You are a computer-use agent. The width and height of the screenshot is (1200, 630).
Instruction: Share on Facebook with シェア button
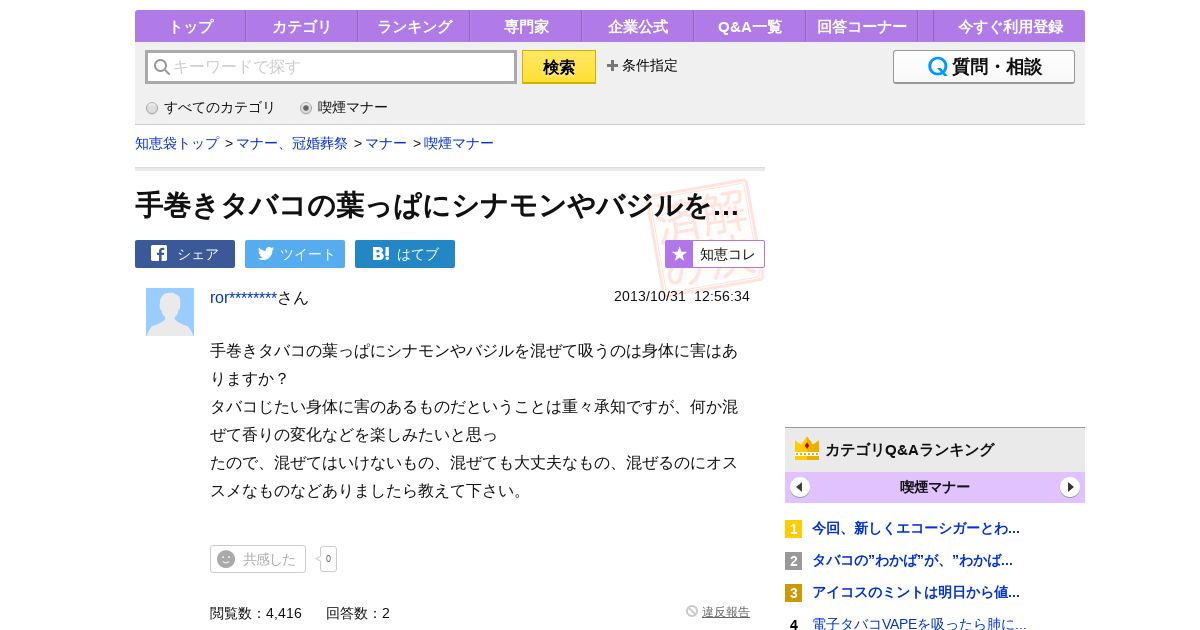185,254
